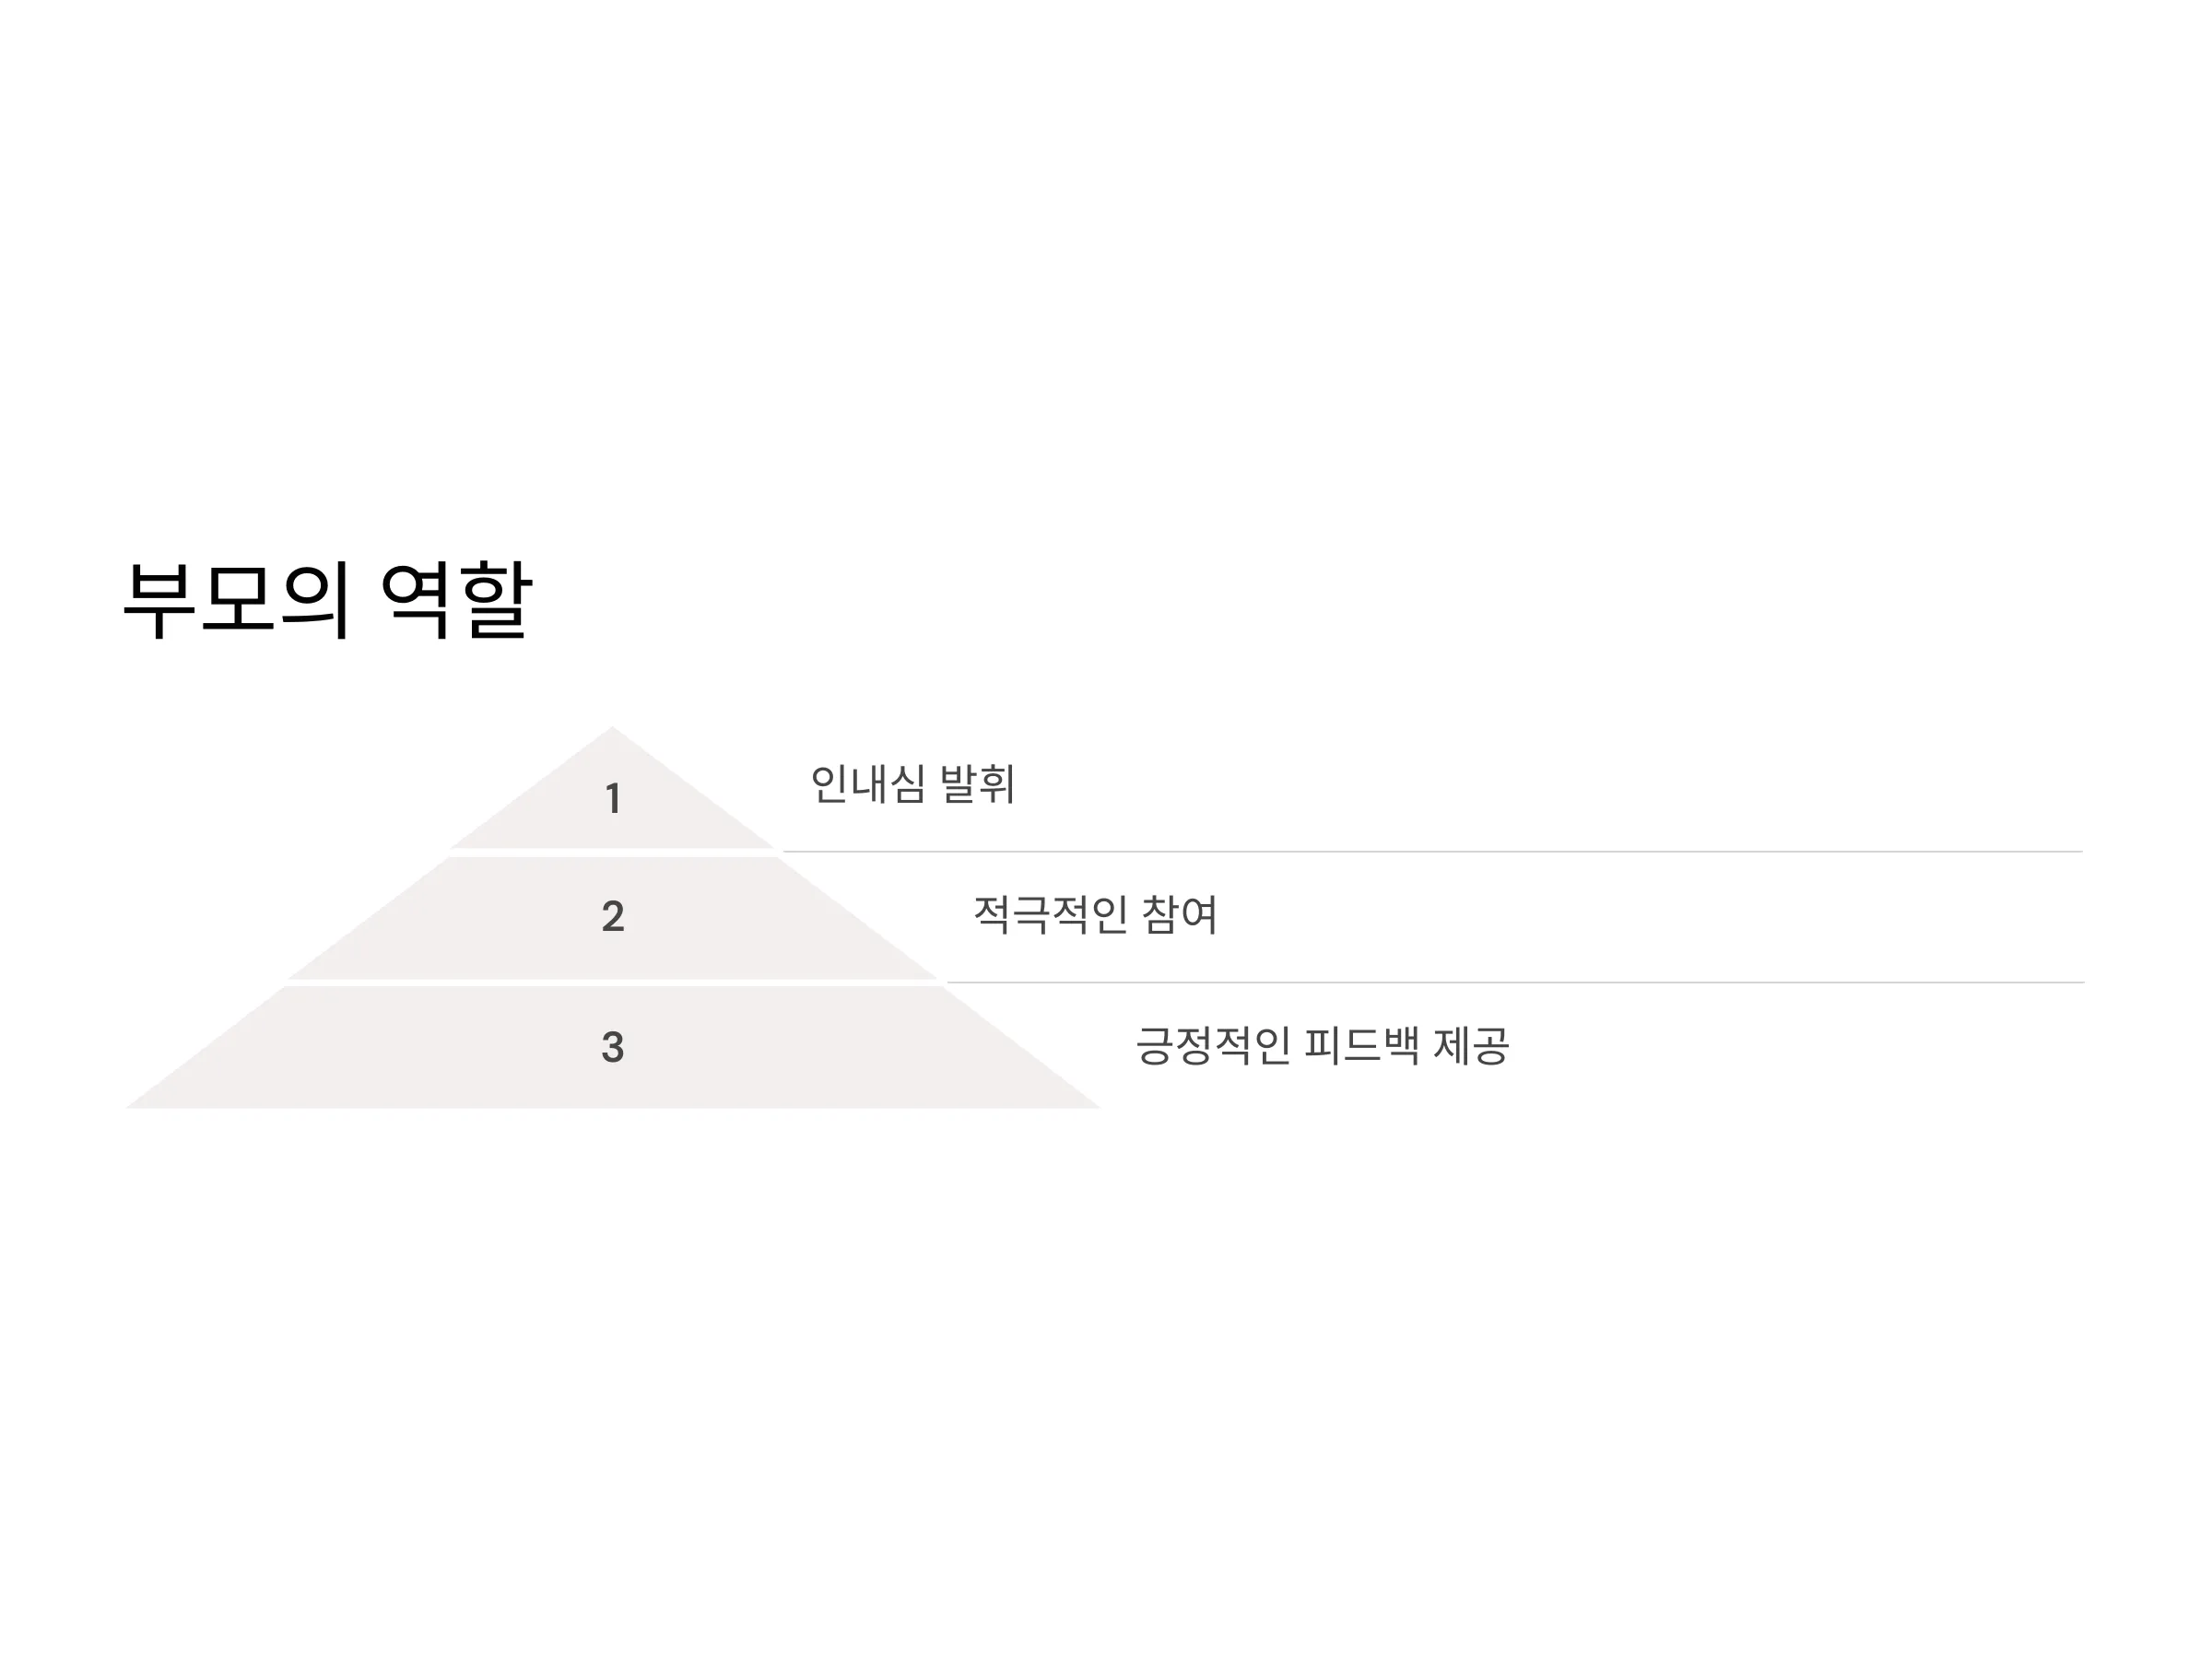Select the 적극적인 참여 label text
The height and width of the screenshot is (1659, 2212).
1095,915
